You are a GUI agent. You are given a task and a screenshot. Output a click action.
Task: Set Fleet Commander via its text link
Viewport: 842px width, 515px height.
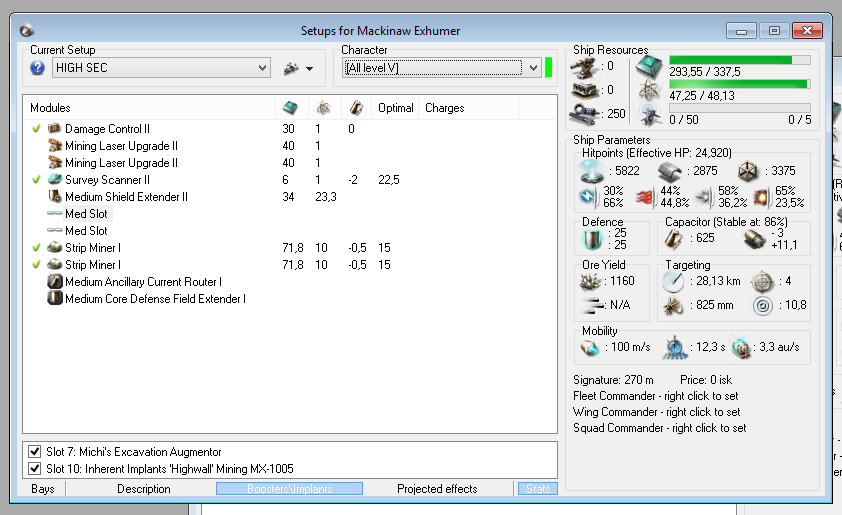tap(655, 396)
